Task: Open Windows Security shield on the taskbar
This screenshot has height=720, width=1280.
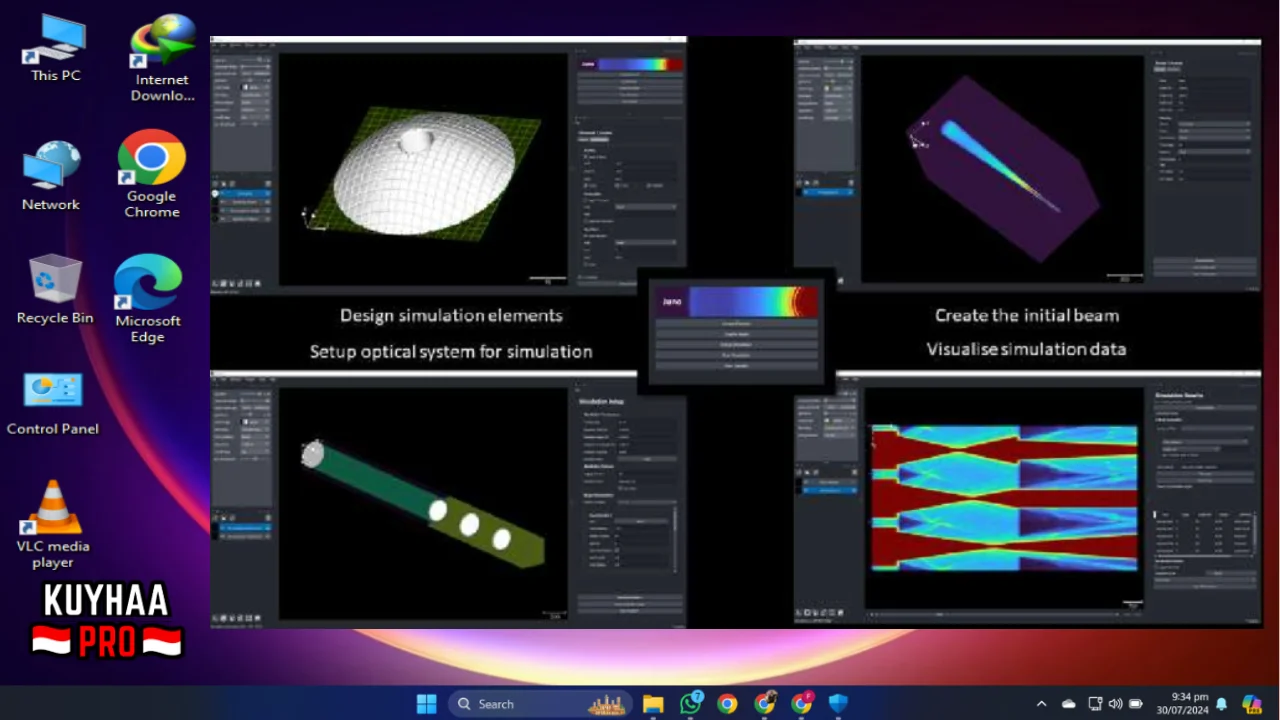Action: [839, 704]
